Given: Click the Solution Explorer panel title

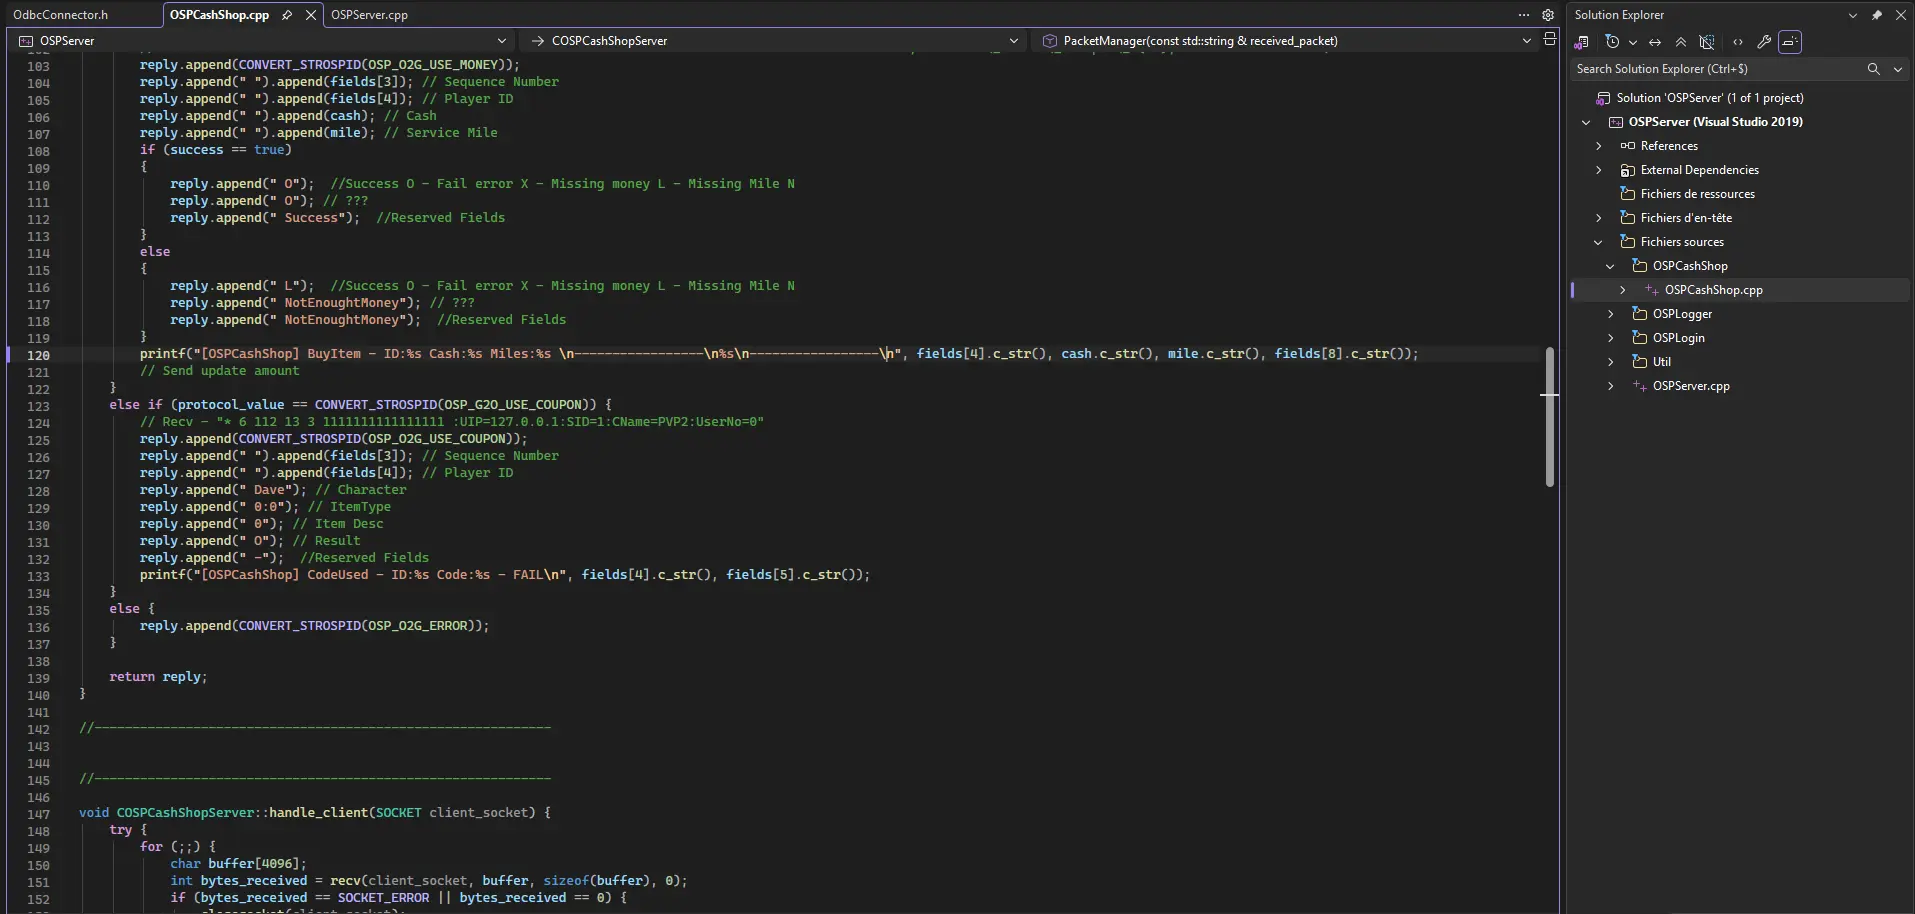Looking at the screenshot, I should (x=1619, y=15).
